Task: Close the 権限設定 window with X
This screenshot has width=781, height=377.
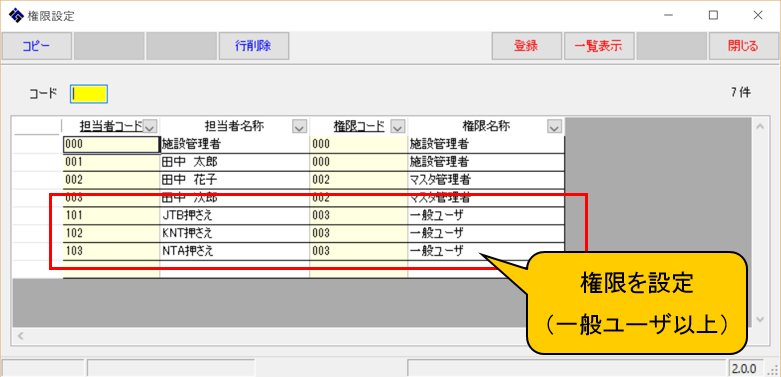Action: point(758,15)
